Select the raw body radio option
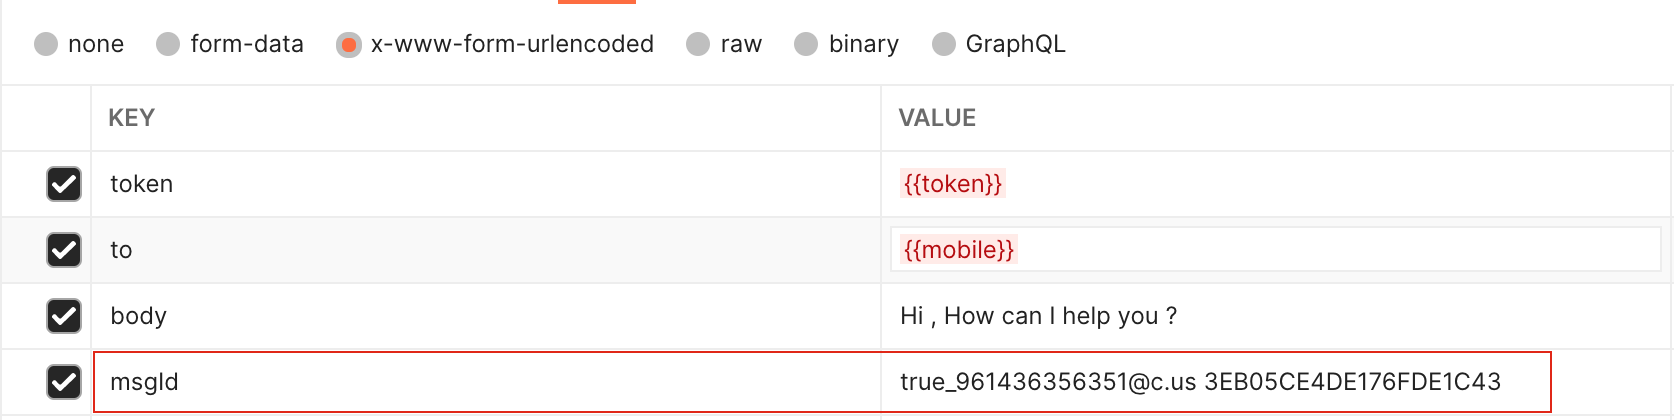This screenshot has height=420, width=1674. [x=698, y=44]
